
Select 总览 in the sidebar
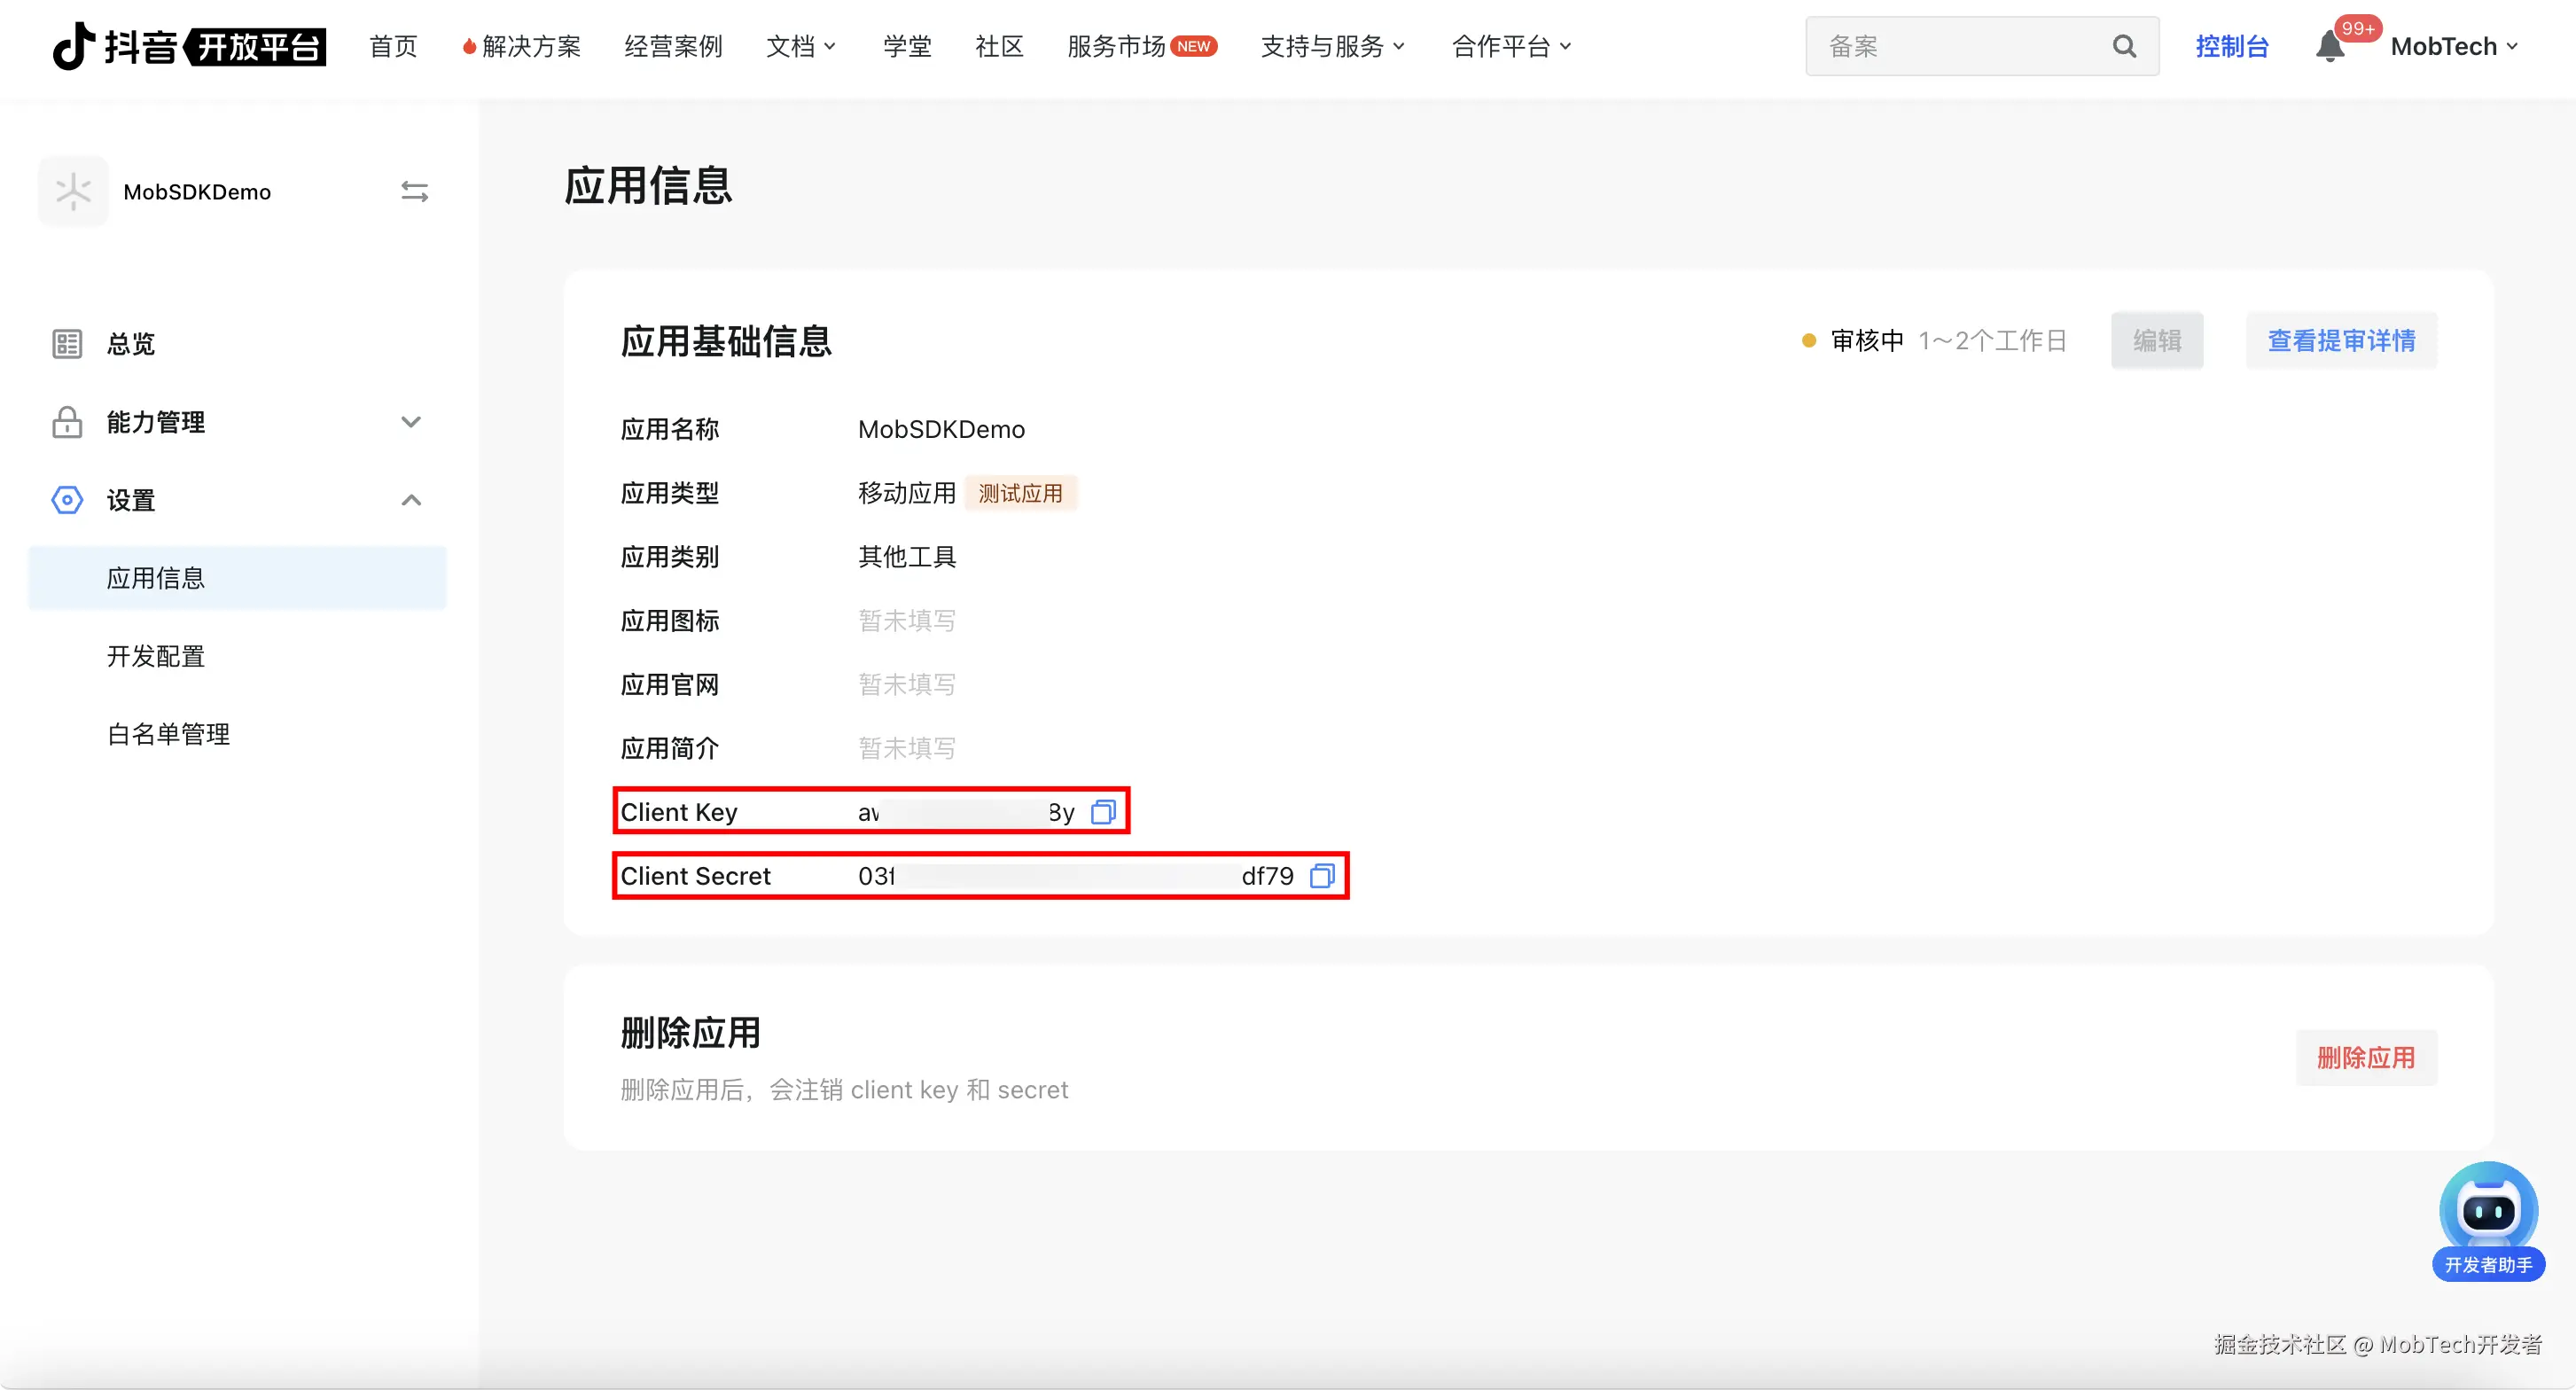point(131,344)
